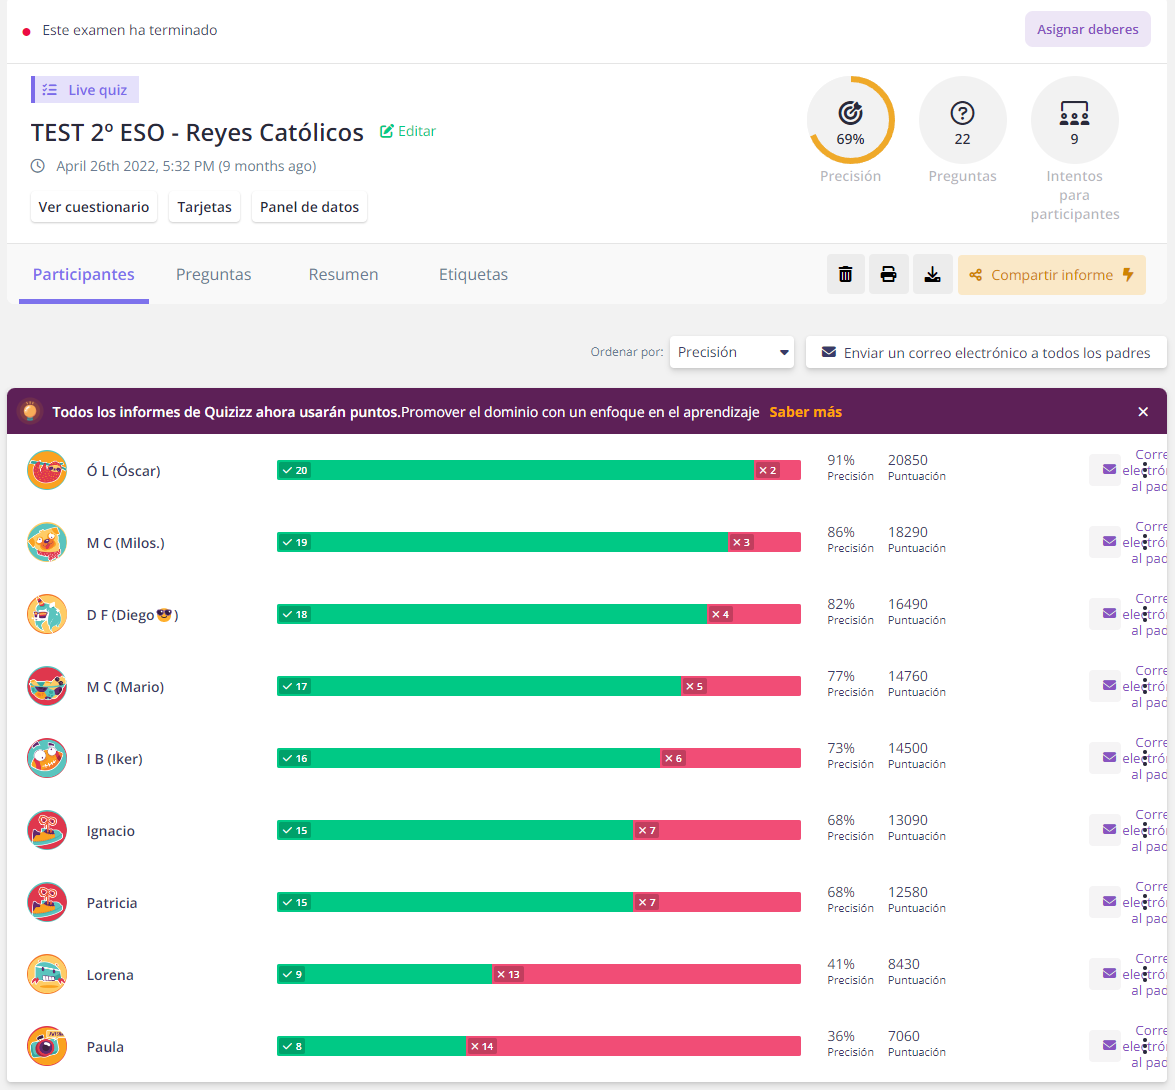The height and width of the screenshot is (1090, 1175).
Task: Select the Etiquetas tab
Action: [x=474, y=274]
